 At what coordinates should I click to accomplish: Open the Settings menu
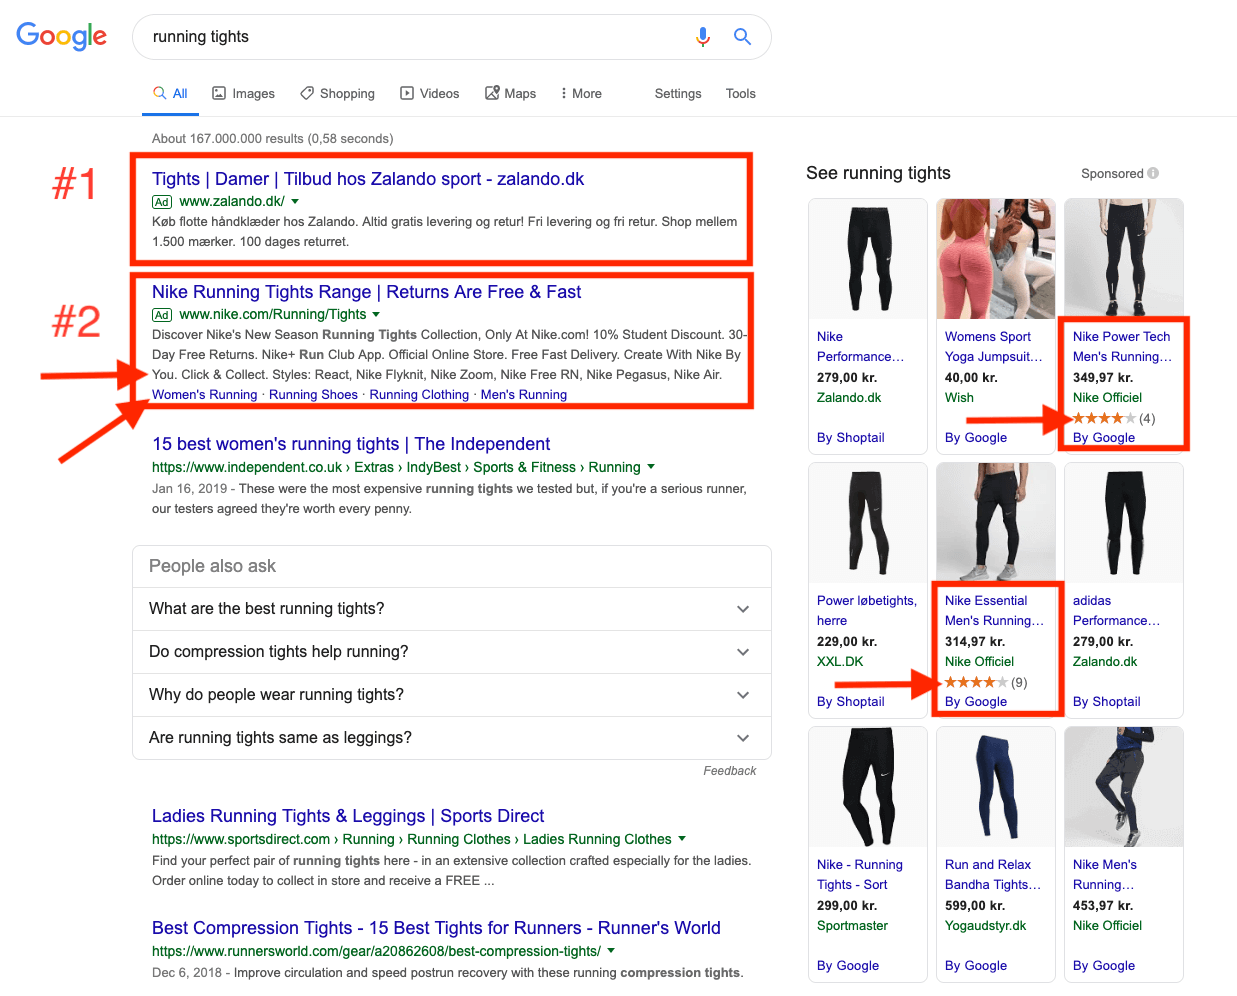(677, 93)
